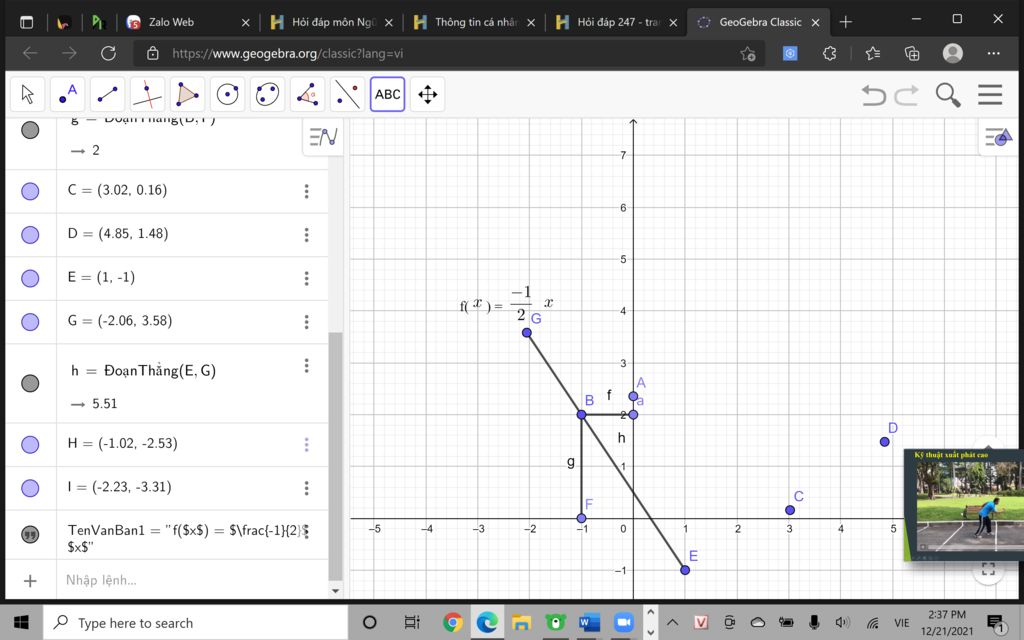Open the algebra view style bar
This screenshot has height=640, width=1024.
[323, 137]
